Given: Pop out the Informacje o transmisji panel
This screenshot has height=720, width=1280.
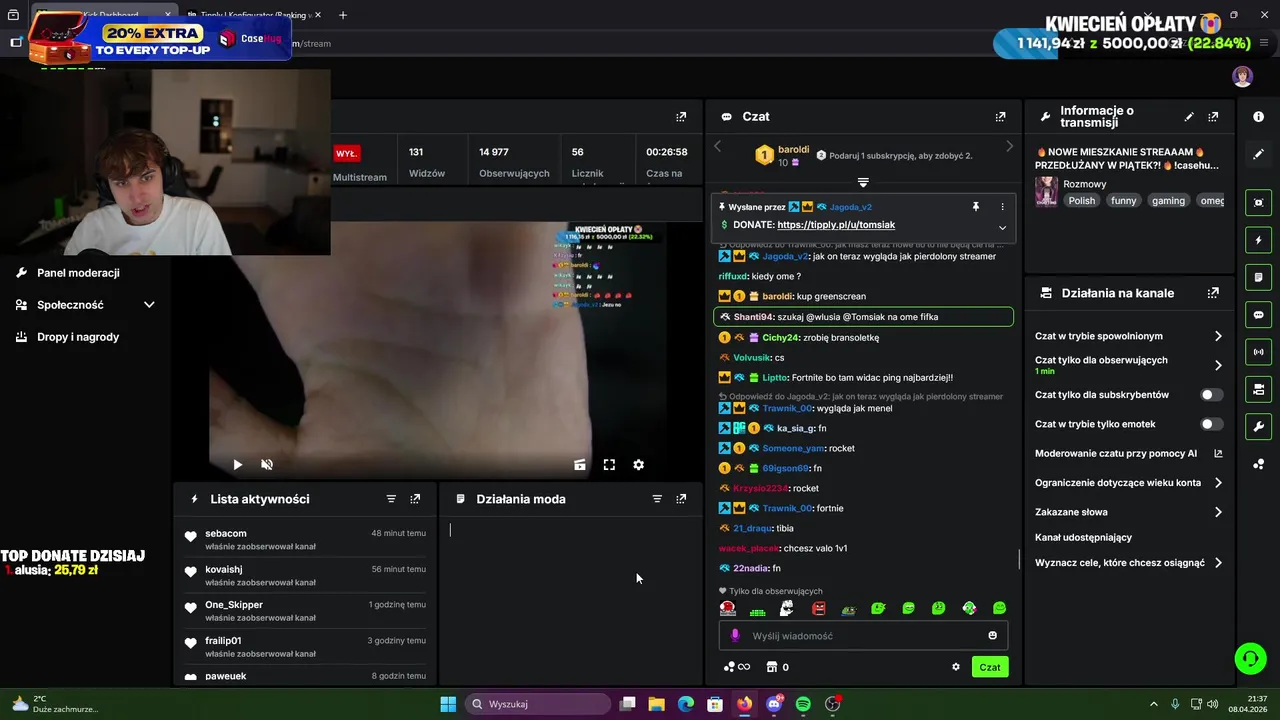Looking at the screenshot, I should tap(1213, 117).
